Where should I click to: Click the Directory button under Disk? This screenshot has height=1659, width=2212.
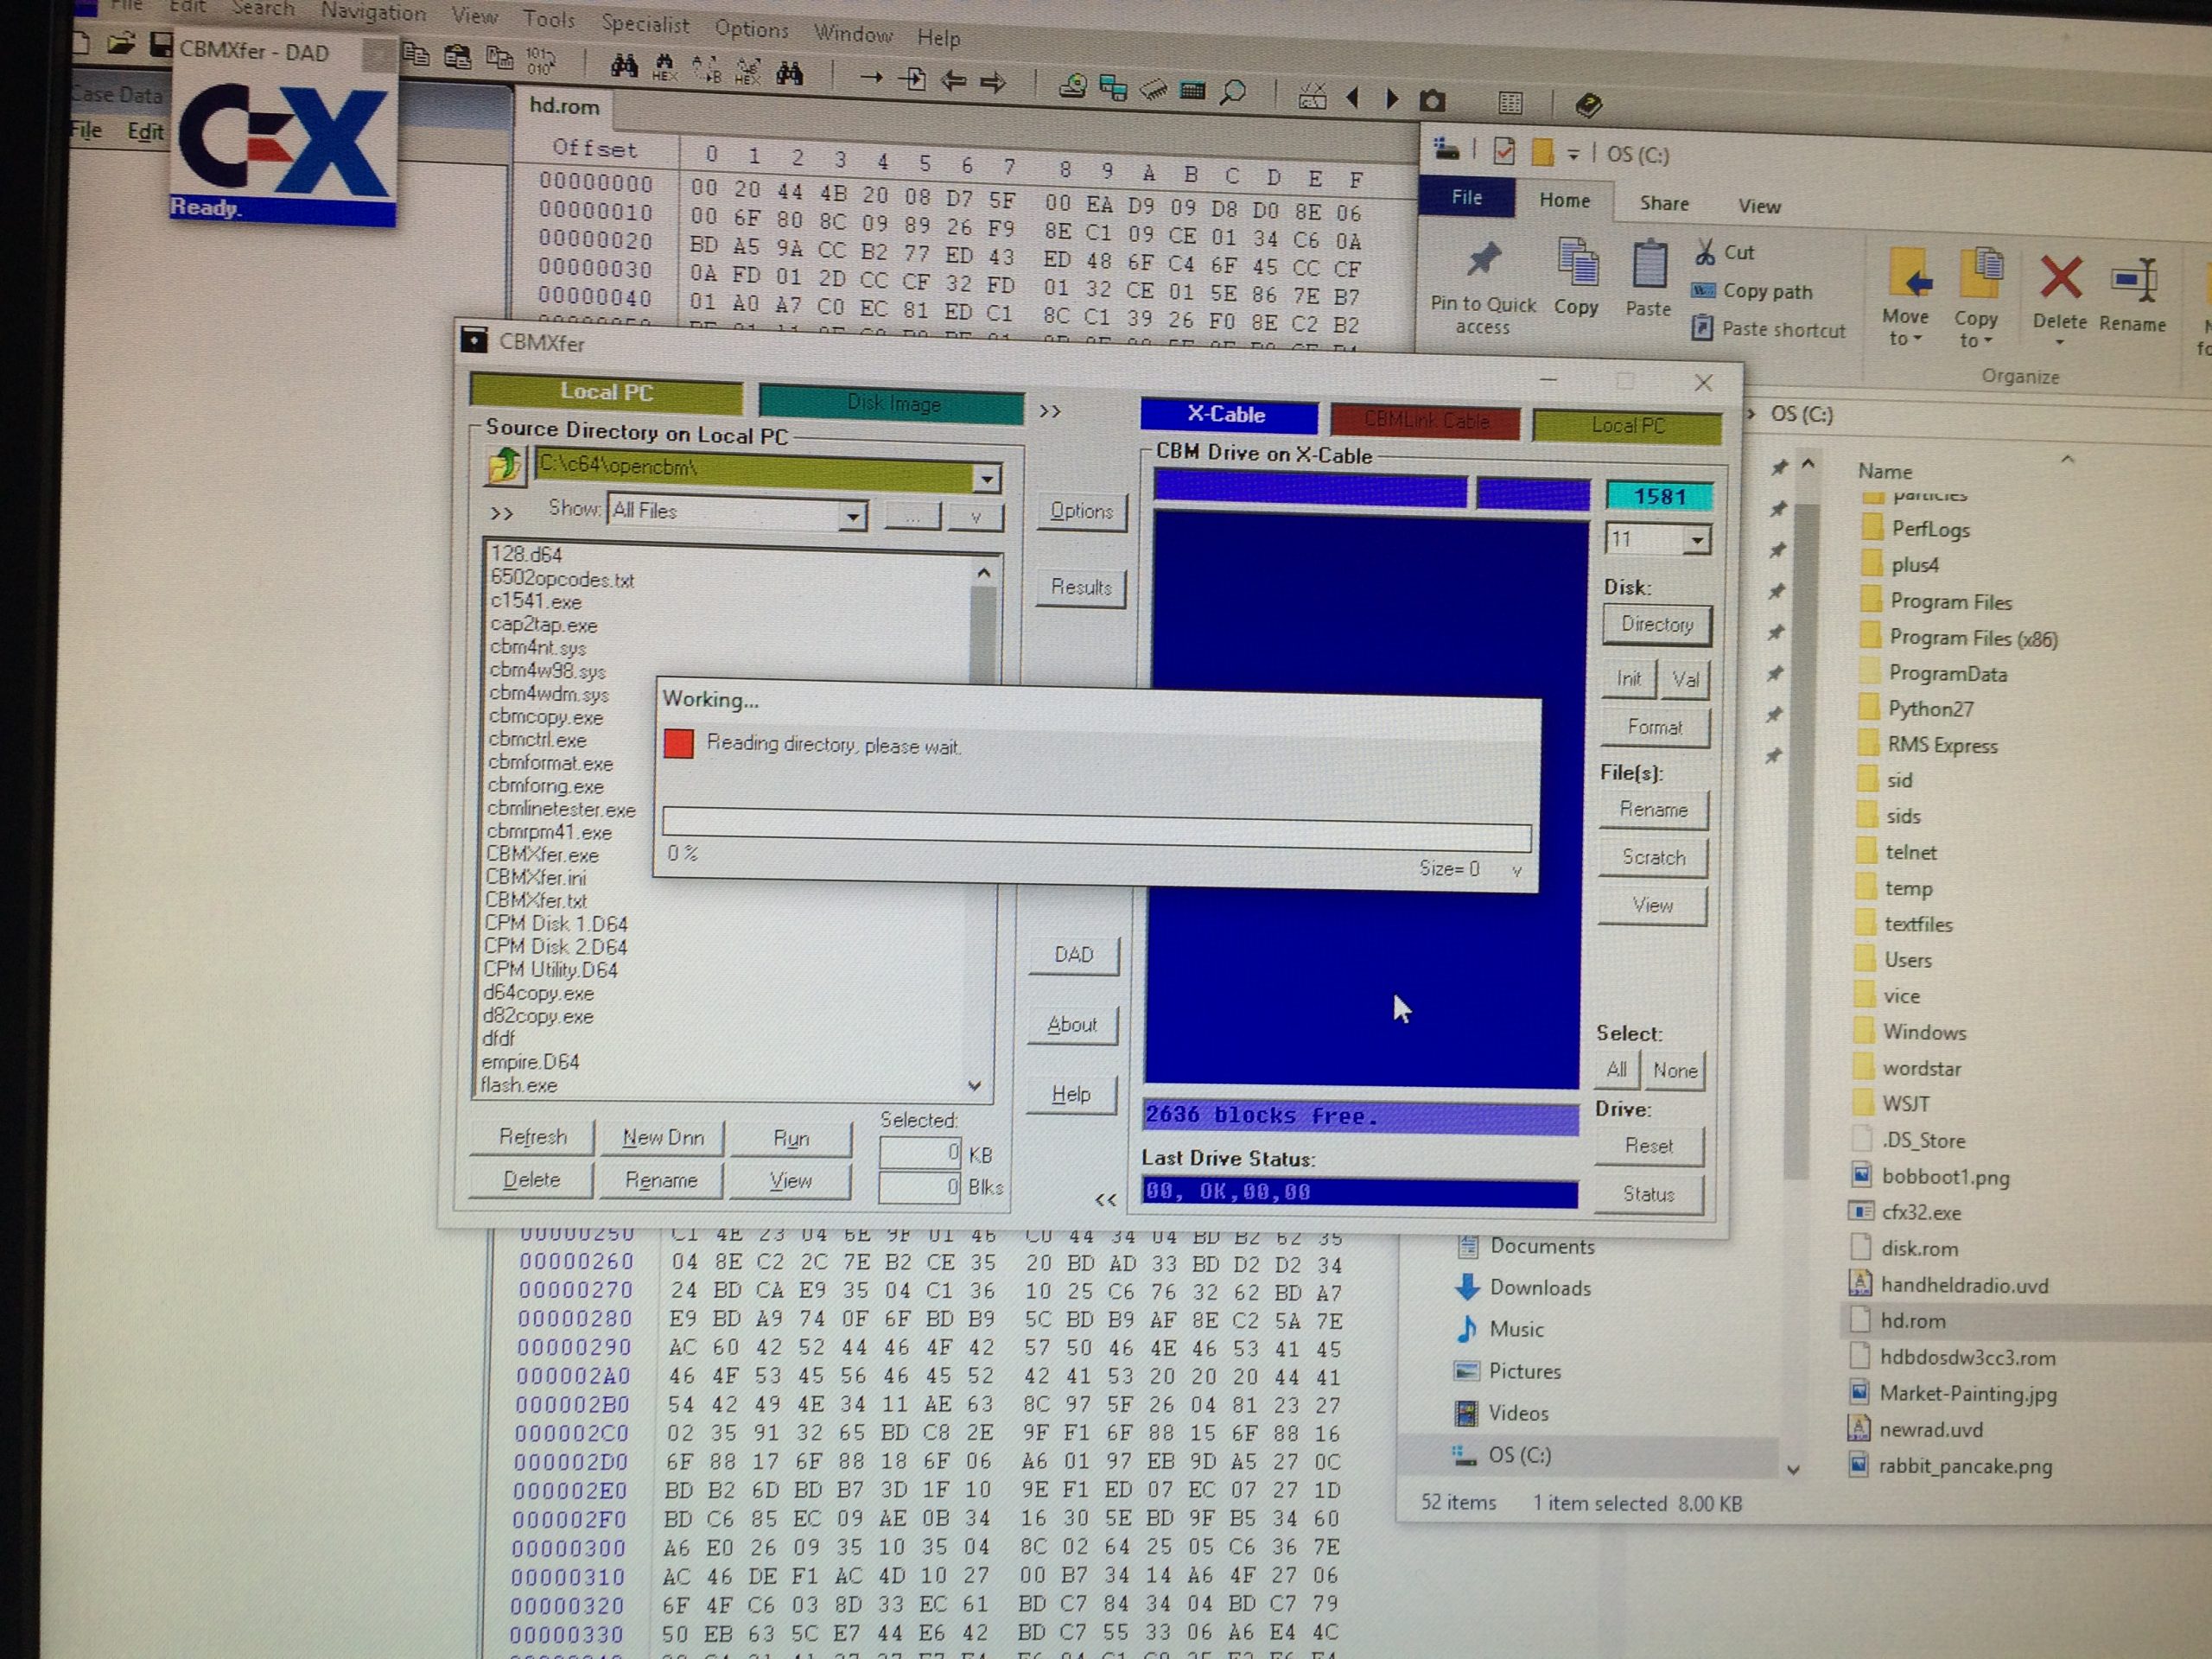click(x=1657, y=625)
